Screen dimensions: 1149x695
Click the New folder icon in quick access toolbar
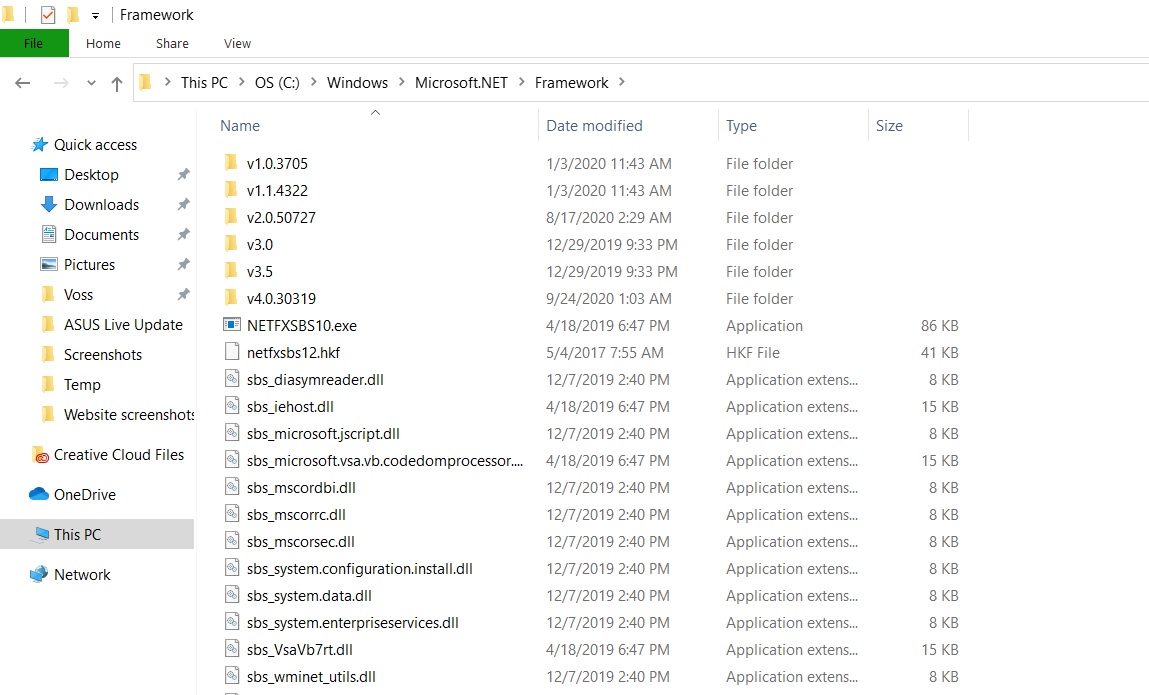[73, 15]
